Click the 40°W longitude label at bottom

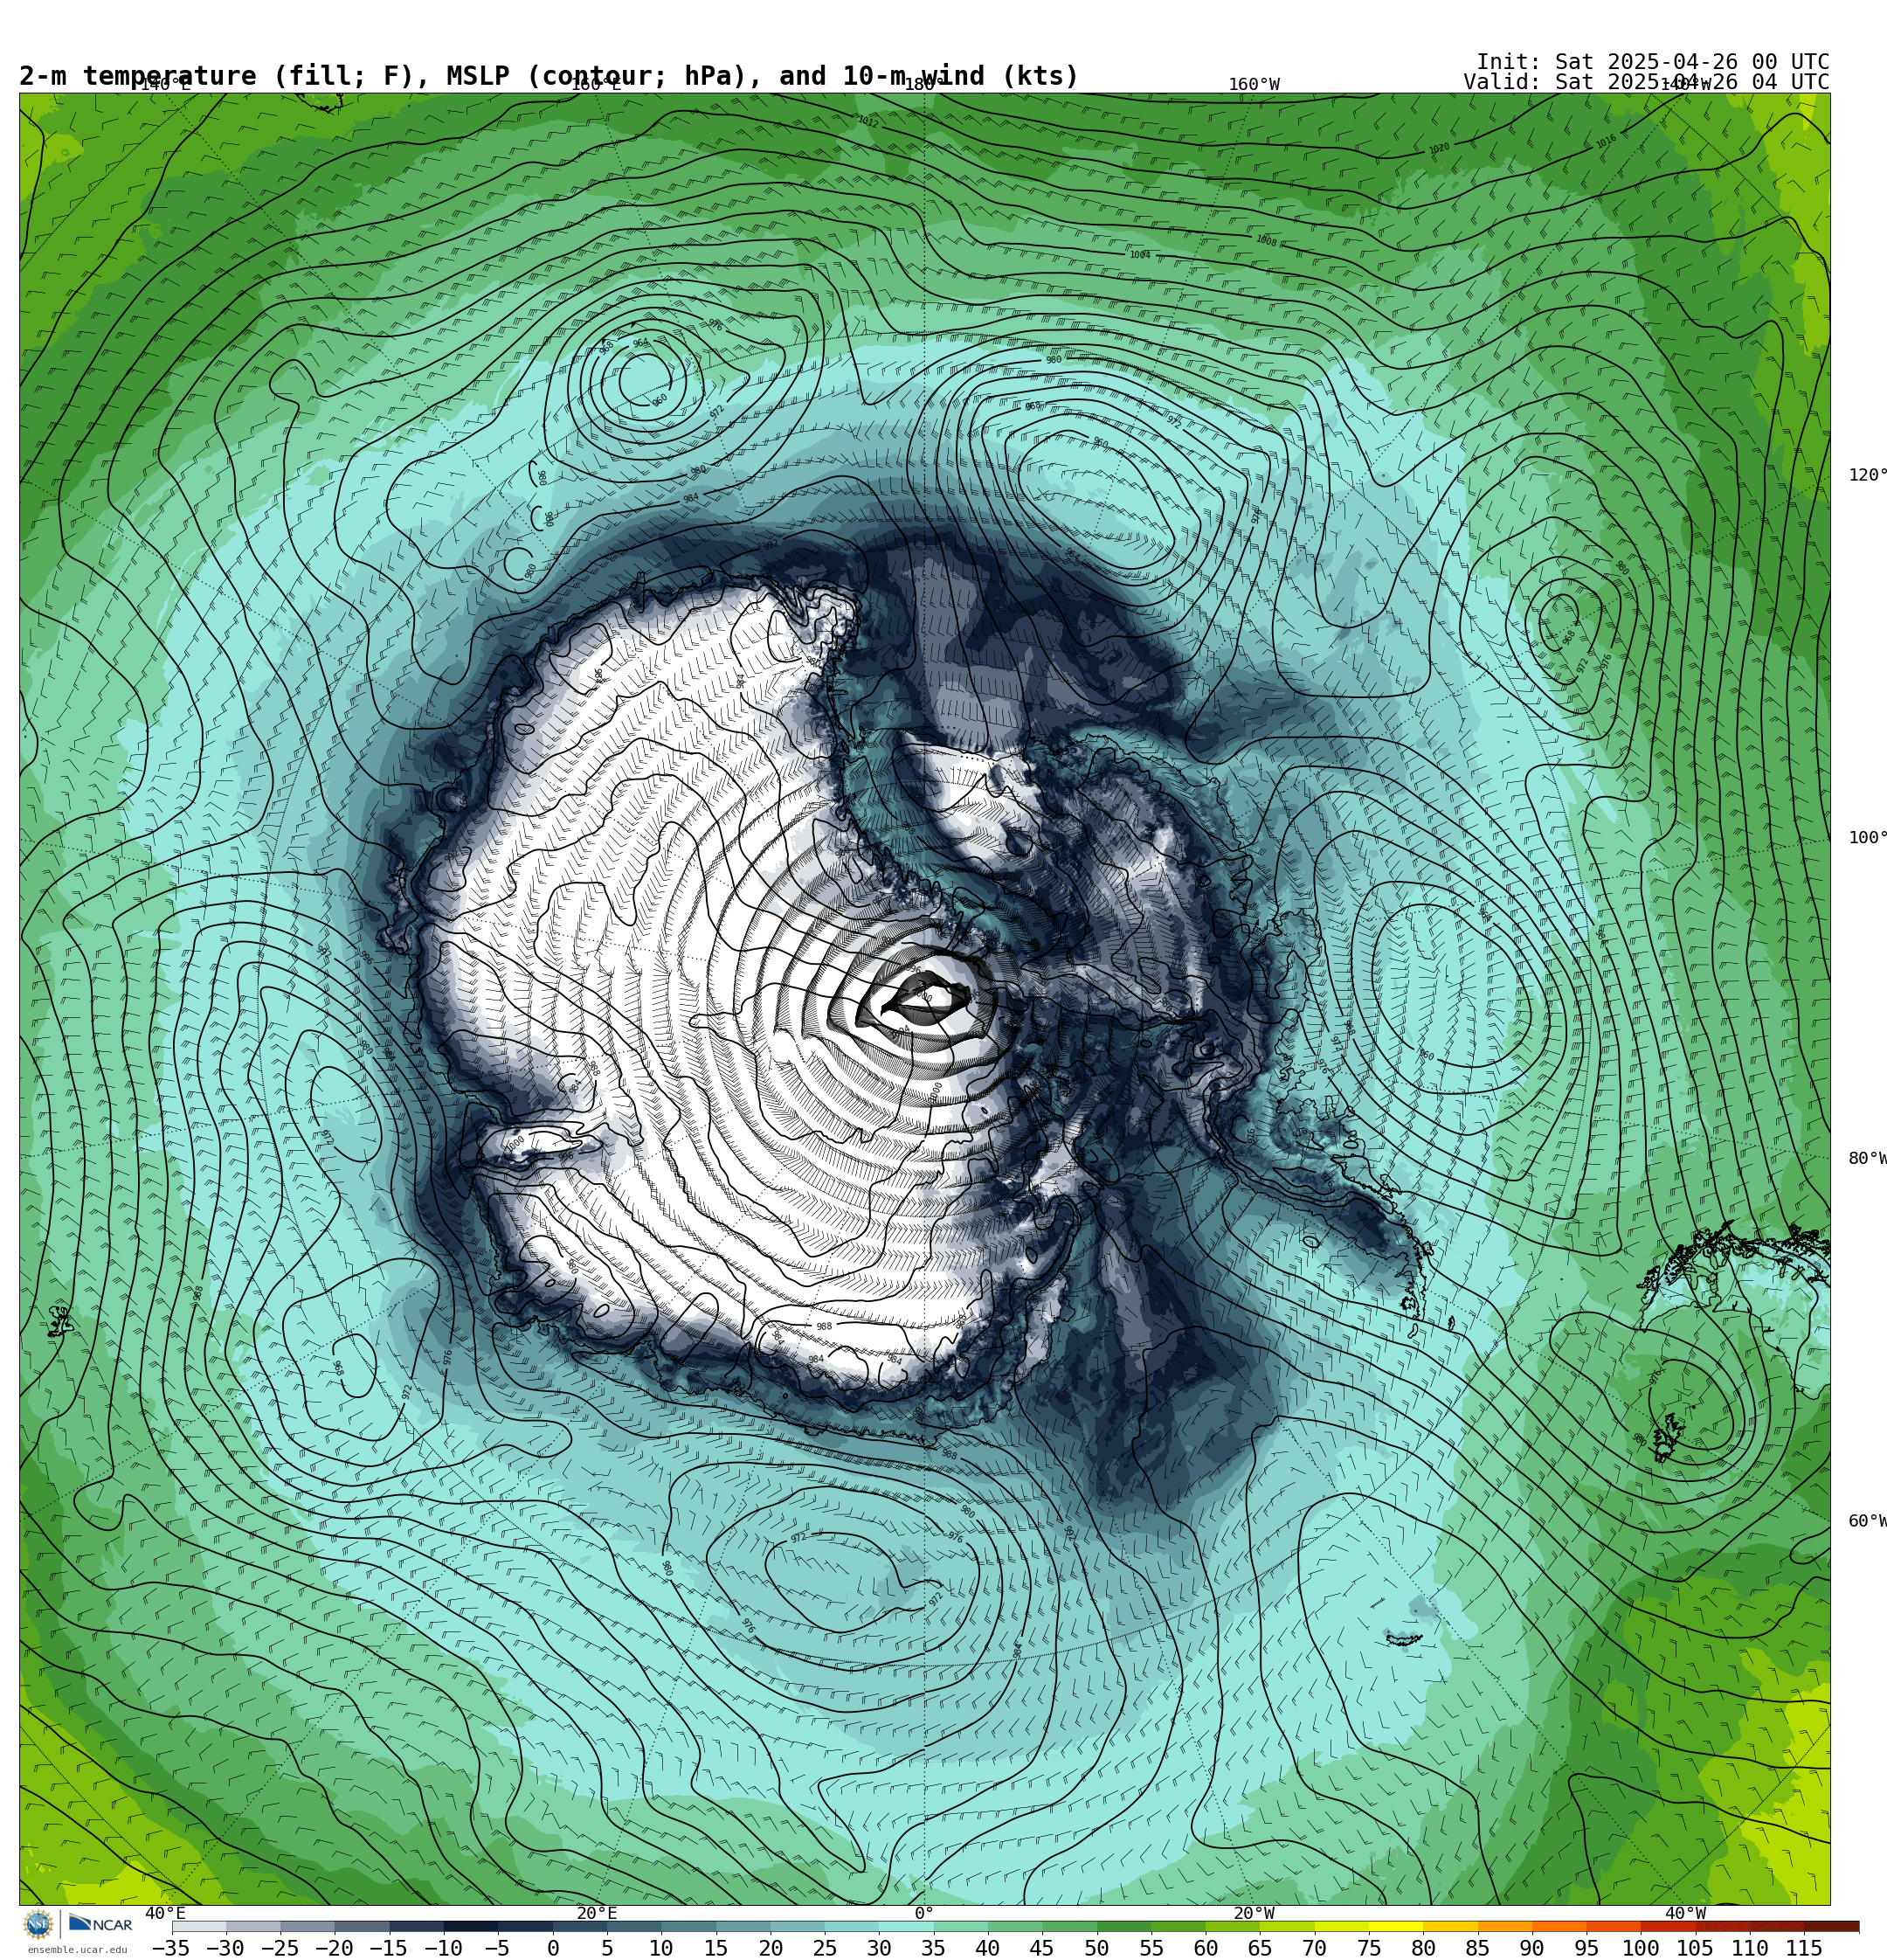[x=1685, y=1913]
